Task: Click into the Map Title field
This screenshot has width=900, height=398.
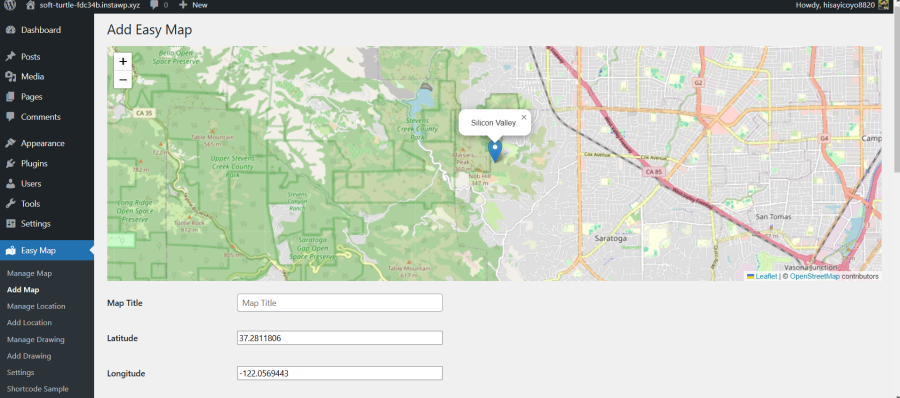Action: [x=340, y=303]
